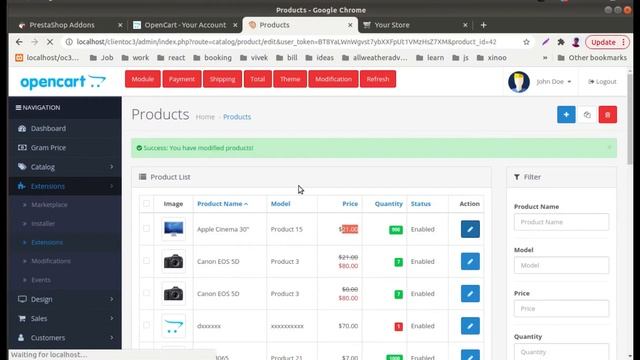Click the Price filter input field

coord(561,309)
